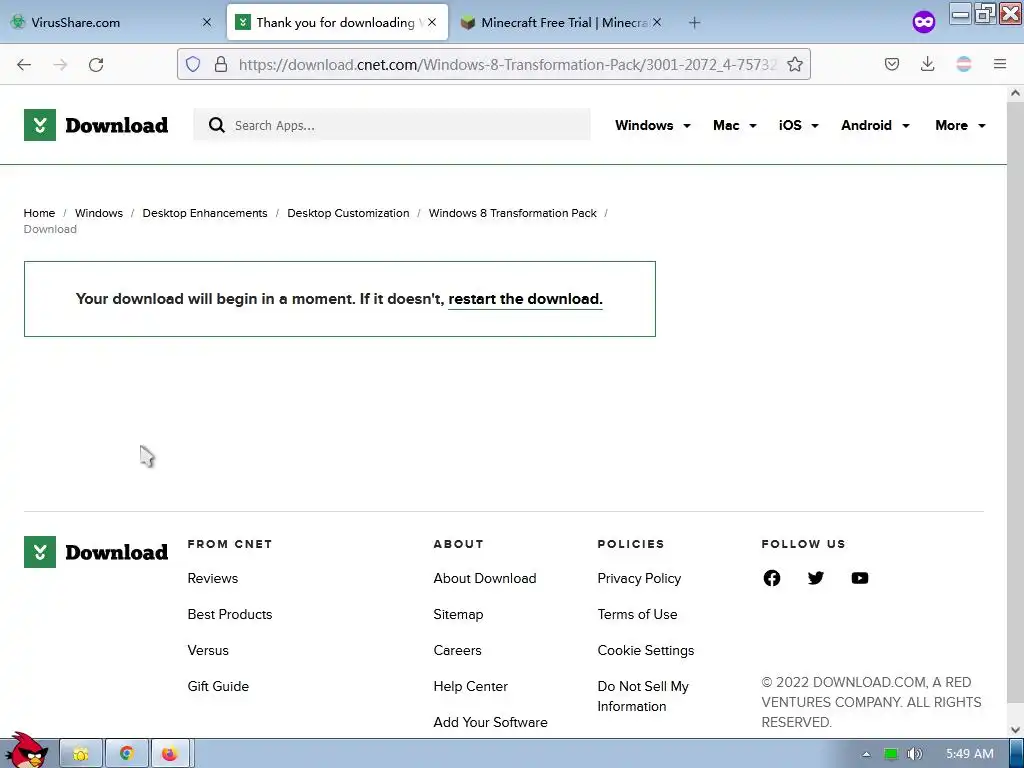
Task: Open Desktop Enhancements breadcrumb
Action: (x=205, y=213)
